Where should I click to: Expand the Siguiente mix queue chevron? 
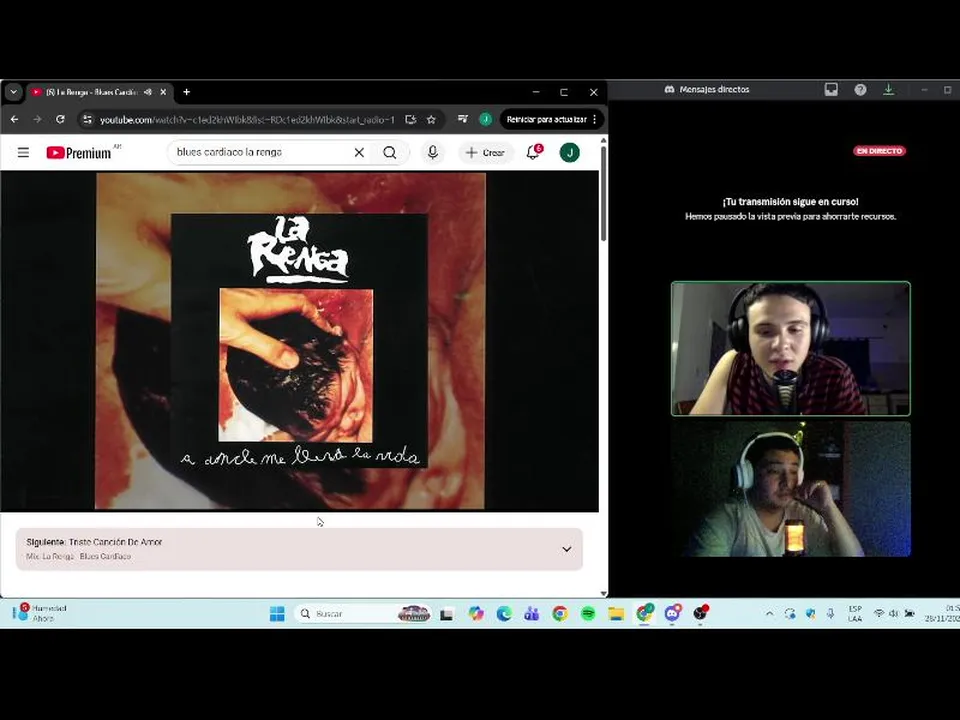click(567, 549)
